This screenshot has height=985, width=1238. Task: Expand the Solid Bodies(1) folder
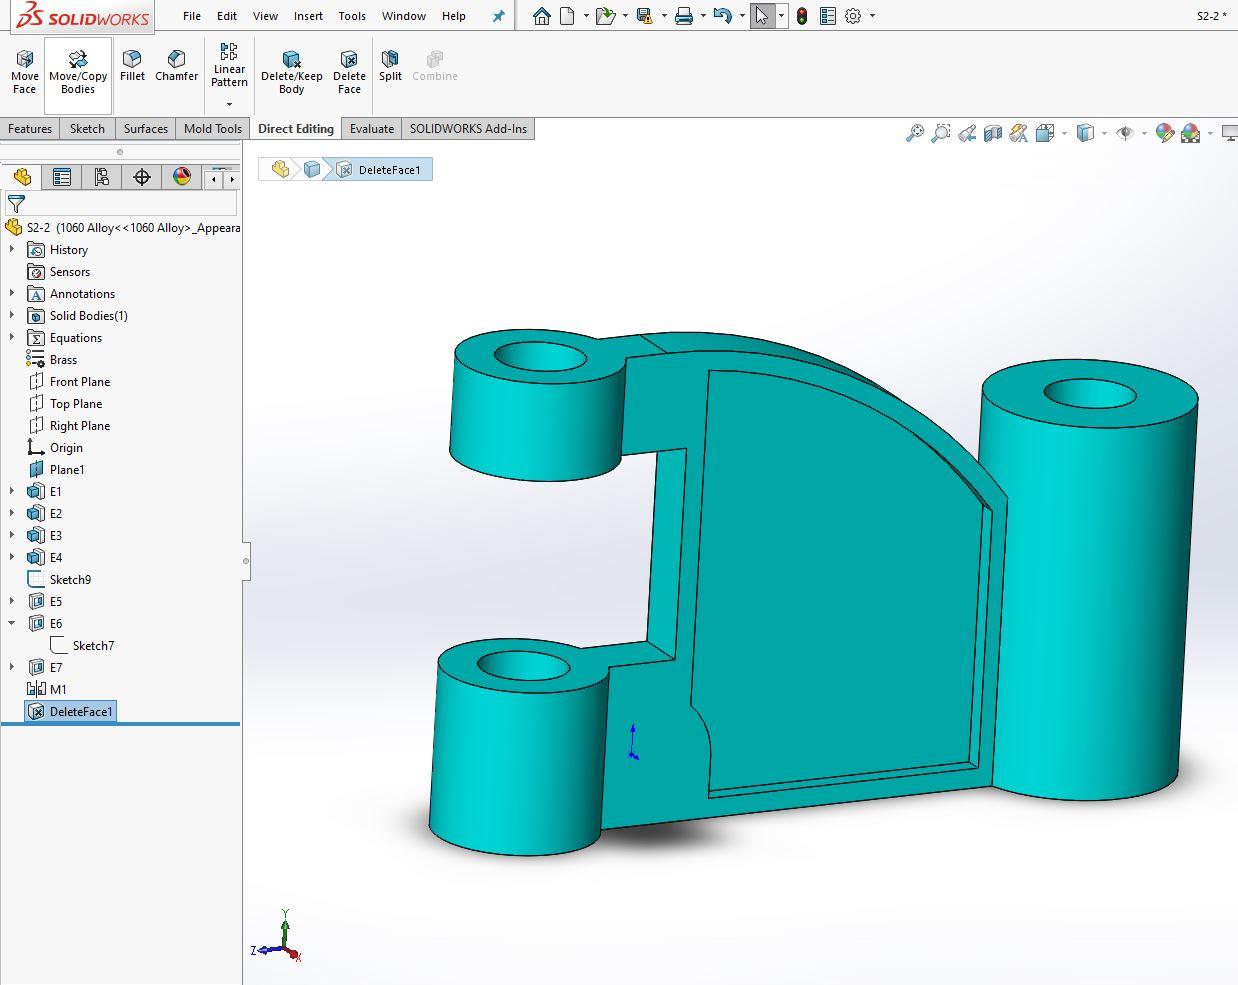[12, 315]
